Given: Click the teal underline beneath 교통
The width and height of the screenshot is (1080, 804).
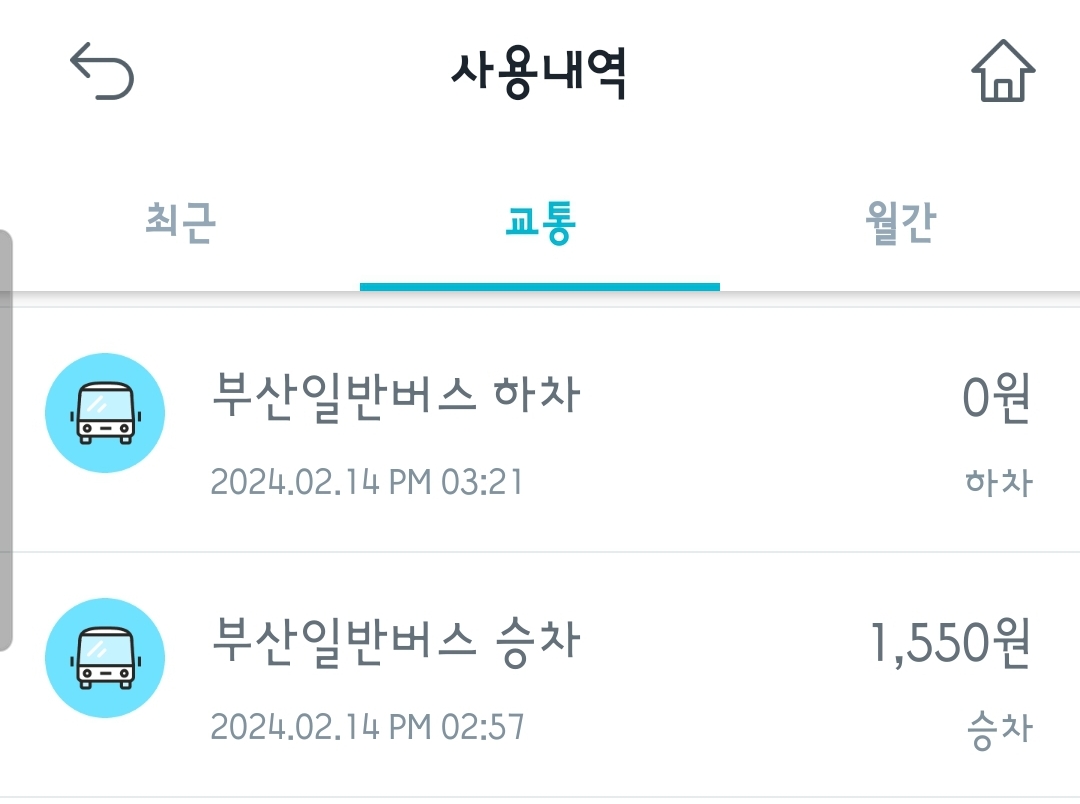Looking at the screenshot, I should click(540, 287).
